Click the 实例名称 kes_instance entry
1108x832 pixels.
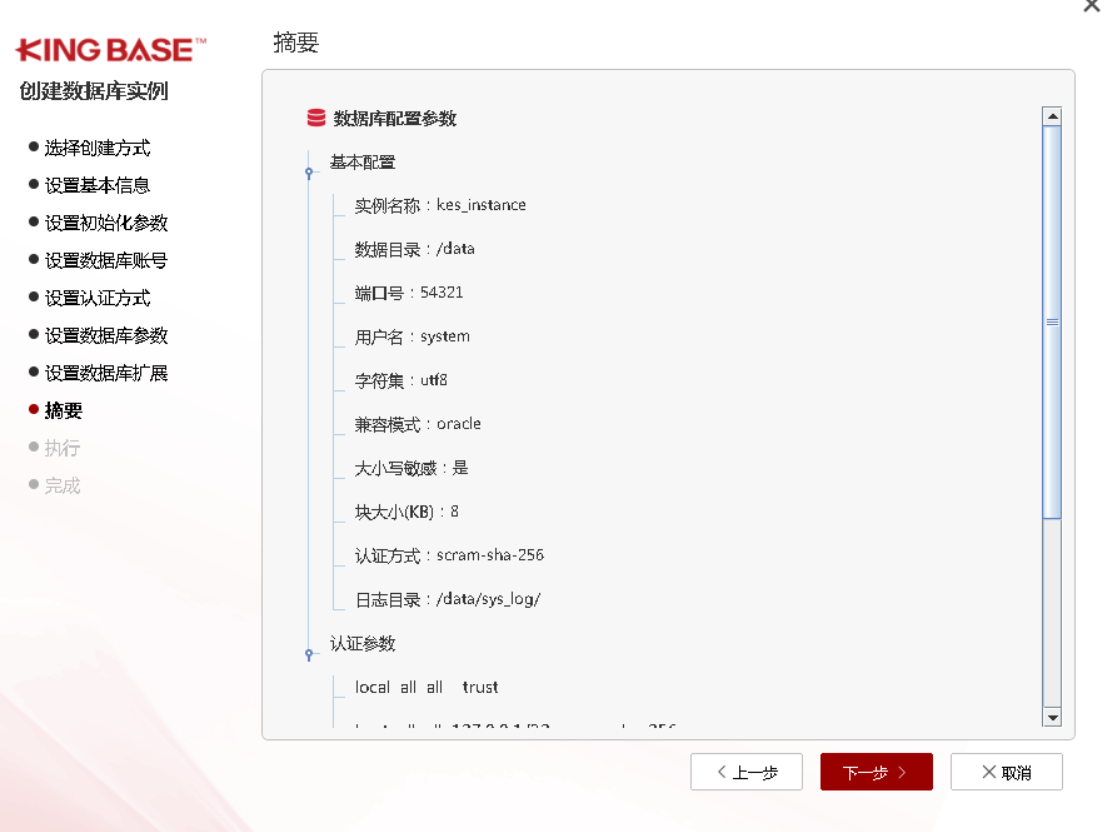click(440, 205)
